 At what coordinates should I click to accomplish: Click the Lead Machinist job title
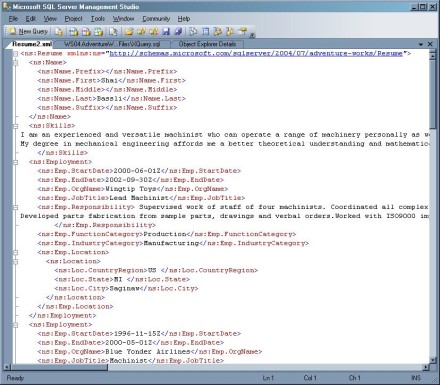click(x=139, y=198)
